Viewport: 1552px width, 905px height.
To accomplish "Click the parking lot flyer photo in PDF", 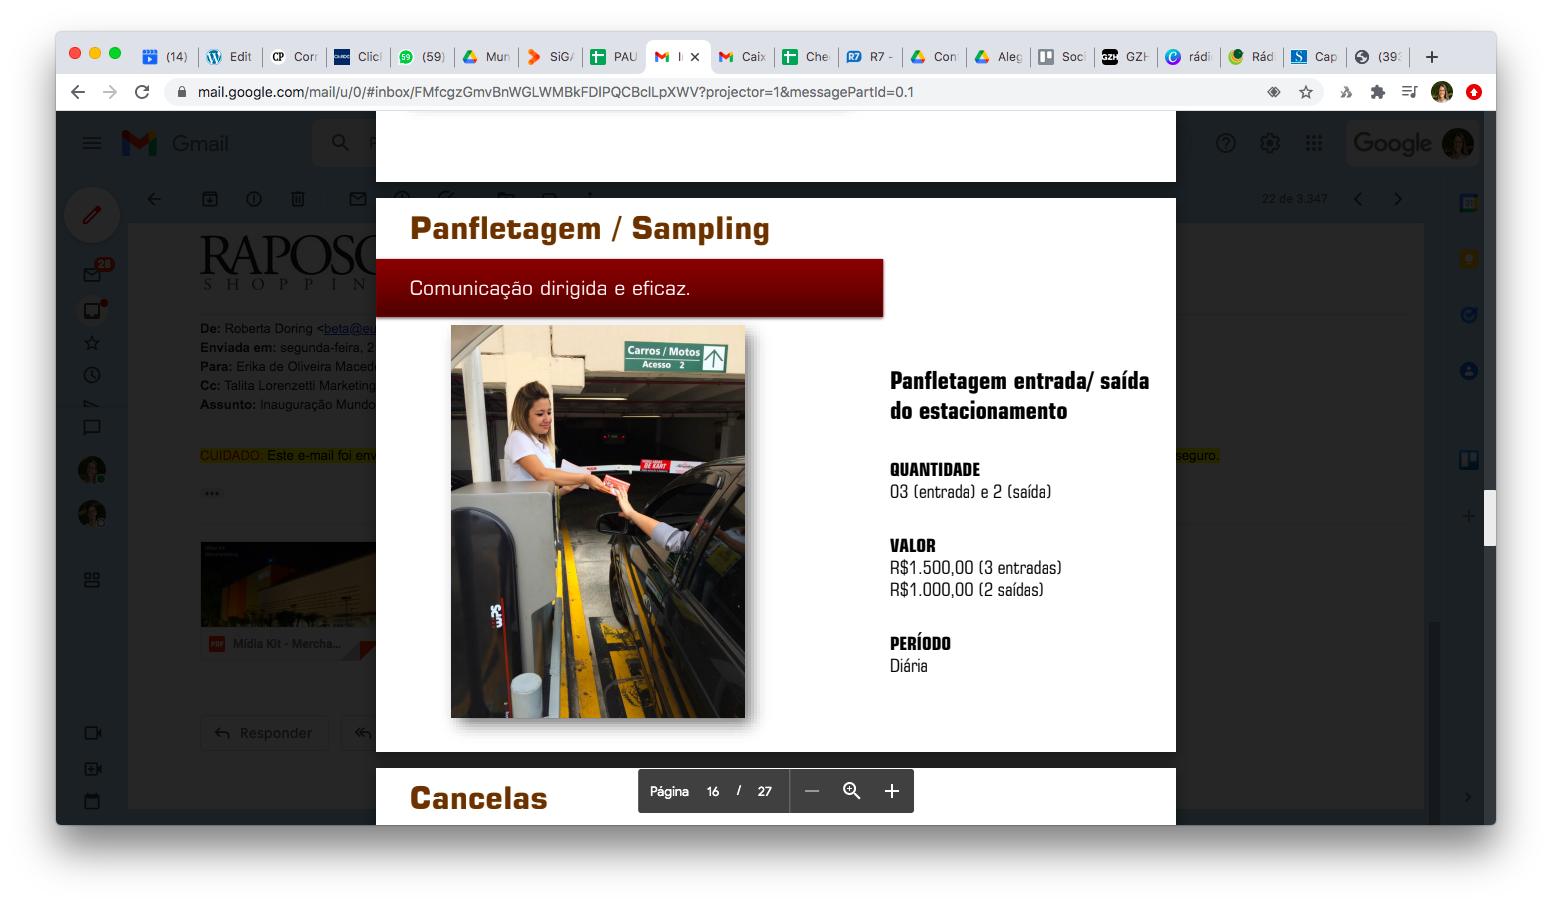I will click(x=598, y=521).
